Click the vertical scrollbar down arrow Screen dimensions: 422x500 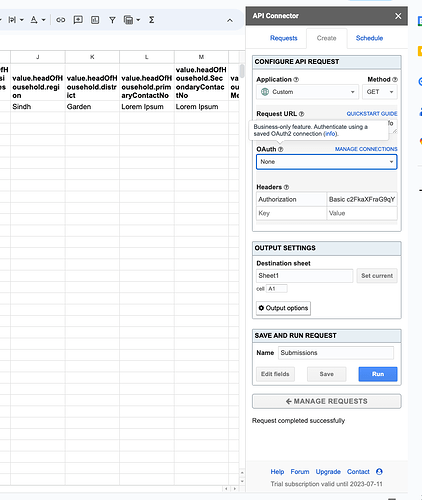coord(242,481)
